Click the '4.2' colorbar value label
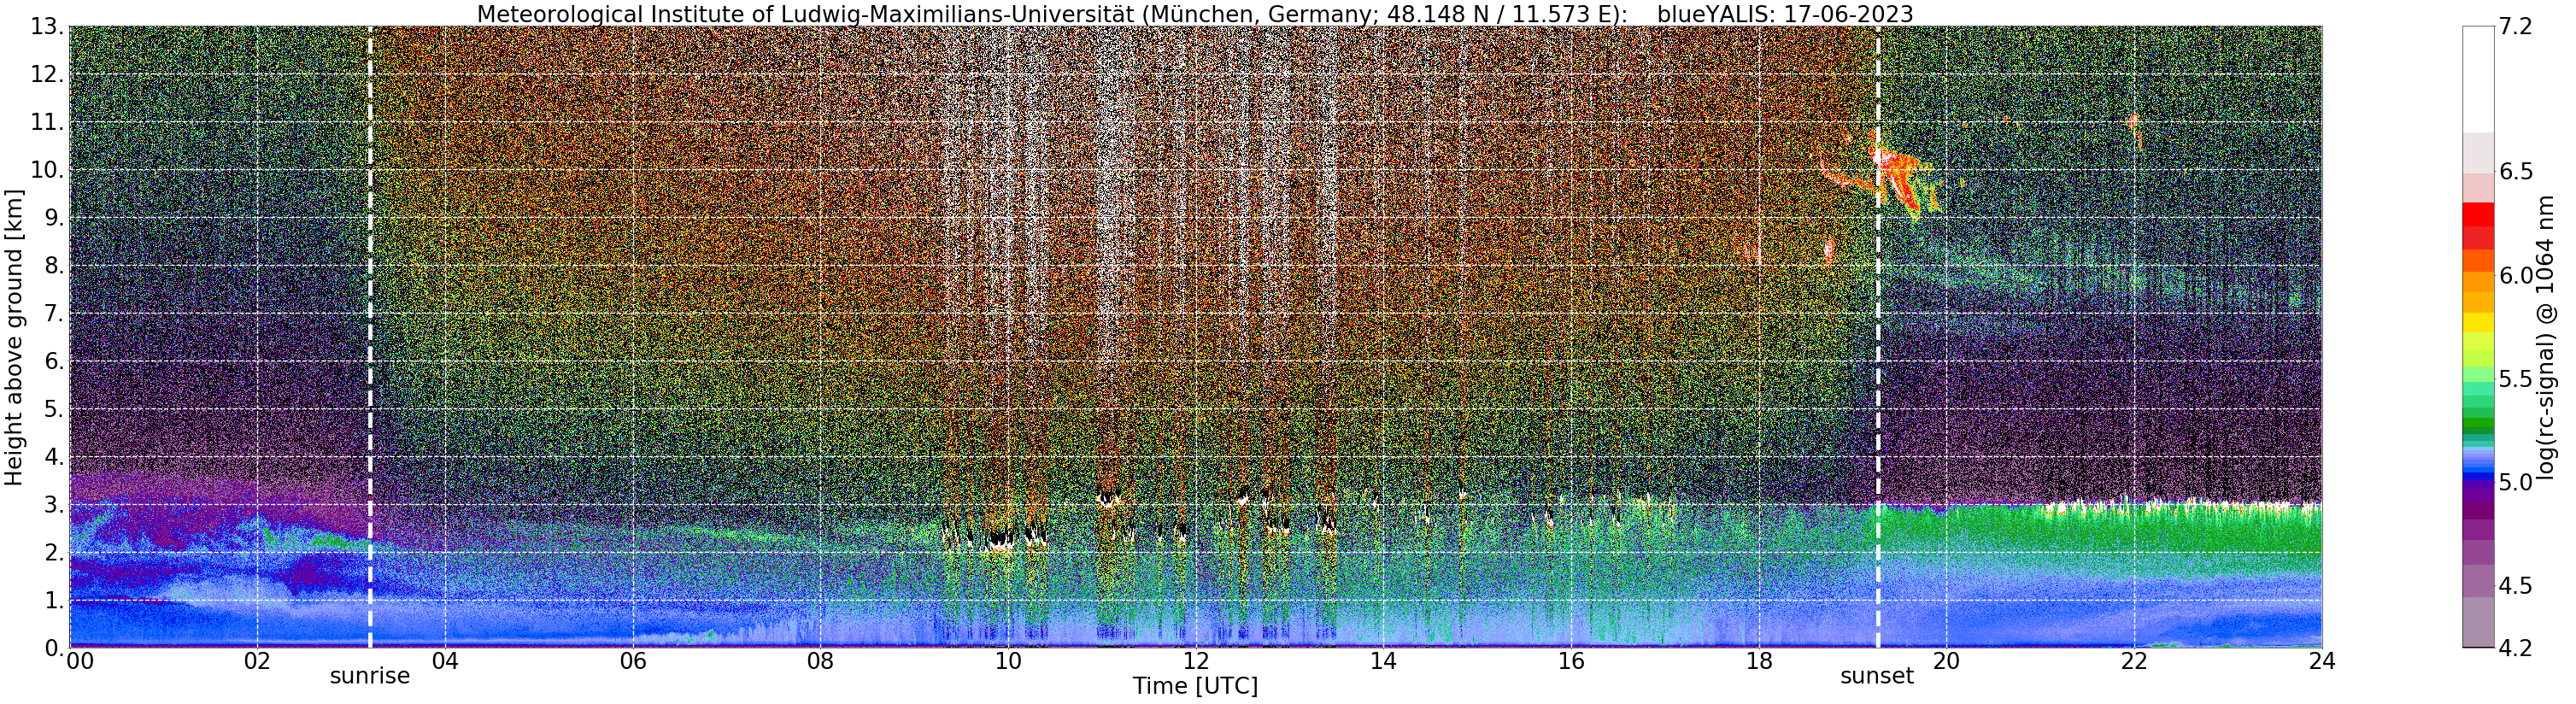This screenshot has height=704, width=2576. (x=2515, y=648)
